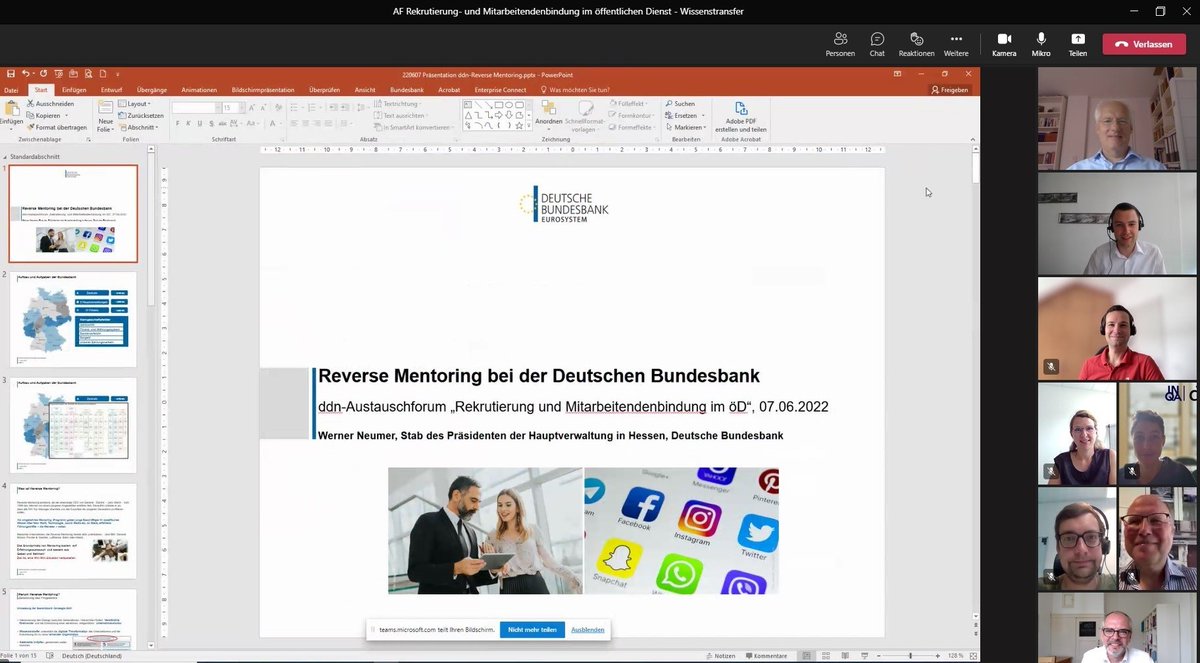Open the Ersetzen dropdown
The height and width of the screenshot is (663, 1200).
(x=685, y=116)
